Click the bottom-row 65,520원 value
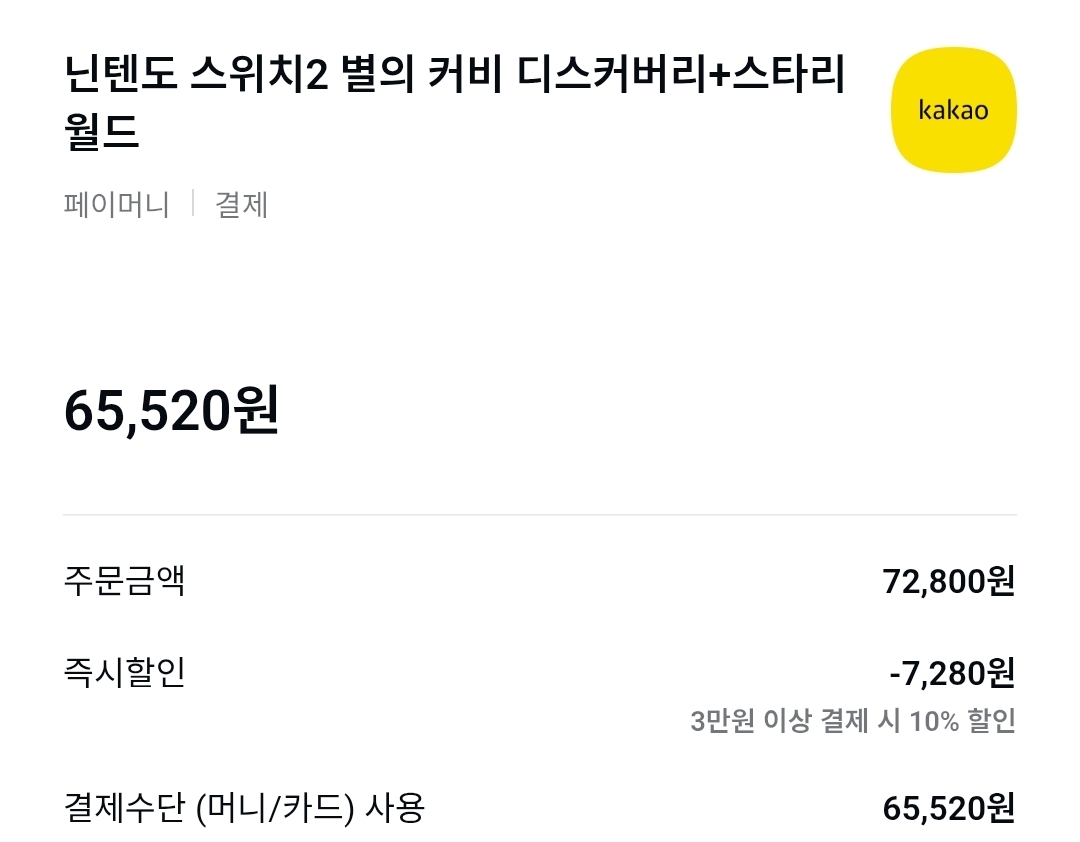This screenshot has height=842, width=1080. (948, 808)
